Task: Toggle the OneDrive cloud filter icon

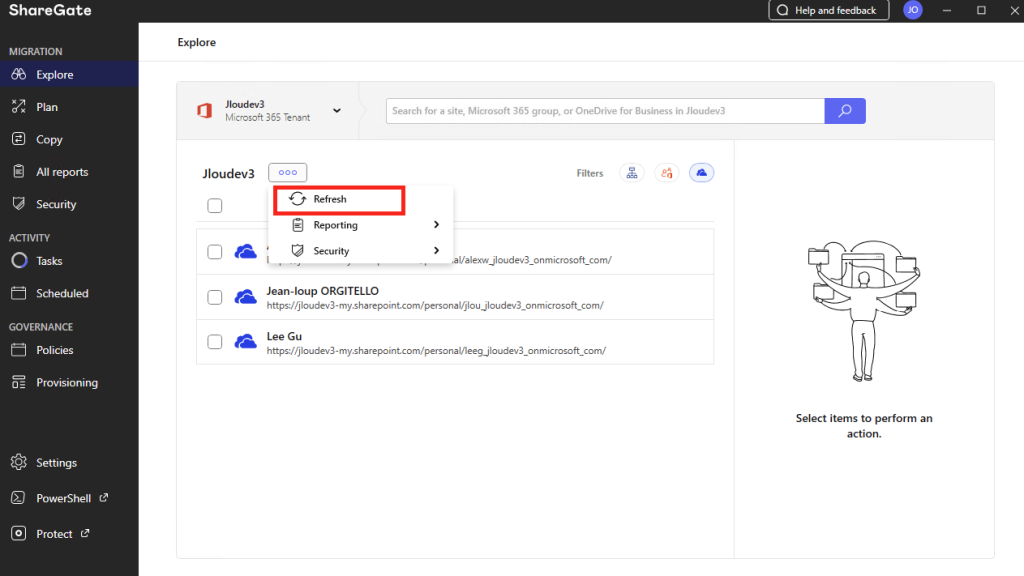Action: point(701,173)
